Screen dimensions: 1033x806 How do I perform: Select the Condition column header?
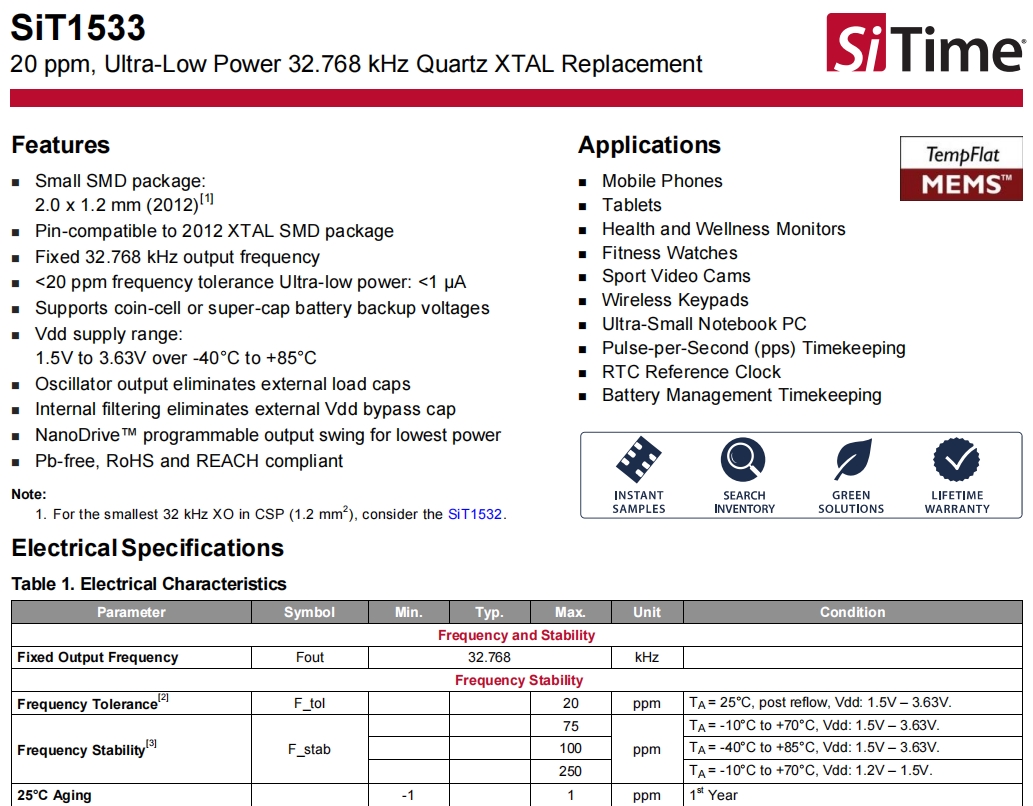(853, 611)
